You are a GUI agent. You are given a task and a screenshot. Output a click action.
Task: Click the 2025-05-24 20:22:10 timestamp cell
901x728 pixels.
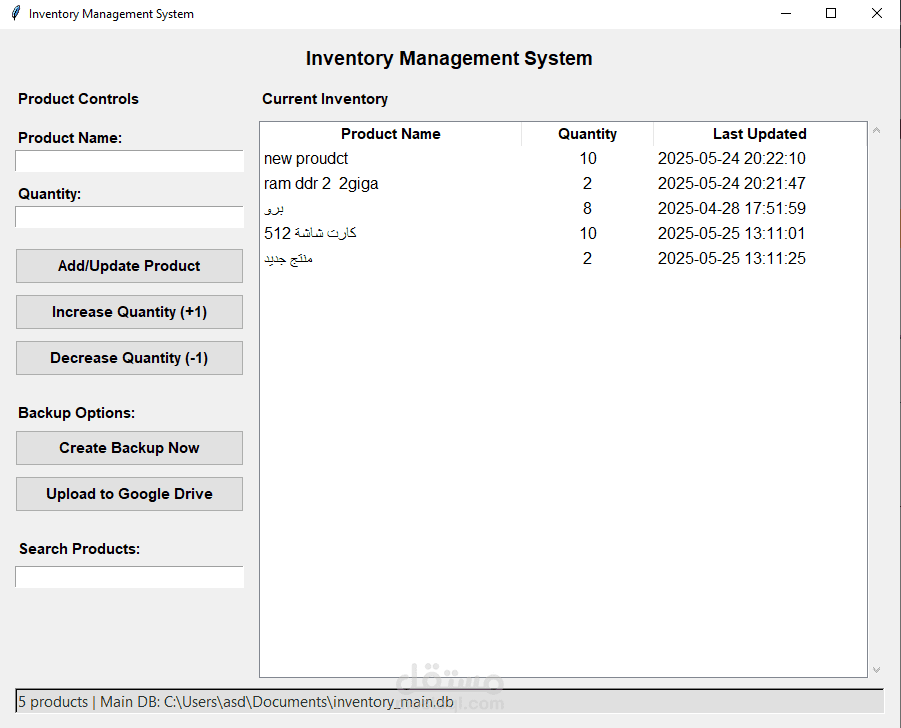(731, 159)
